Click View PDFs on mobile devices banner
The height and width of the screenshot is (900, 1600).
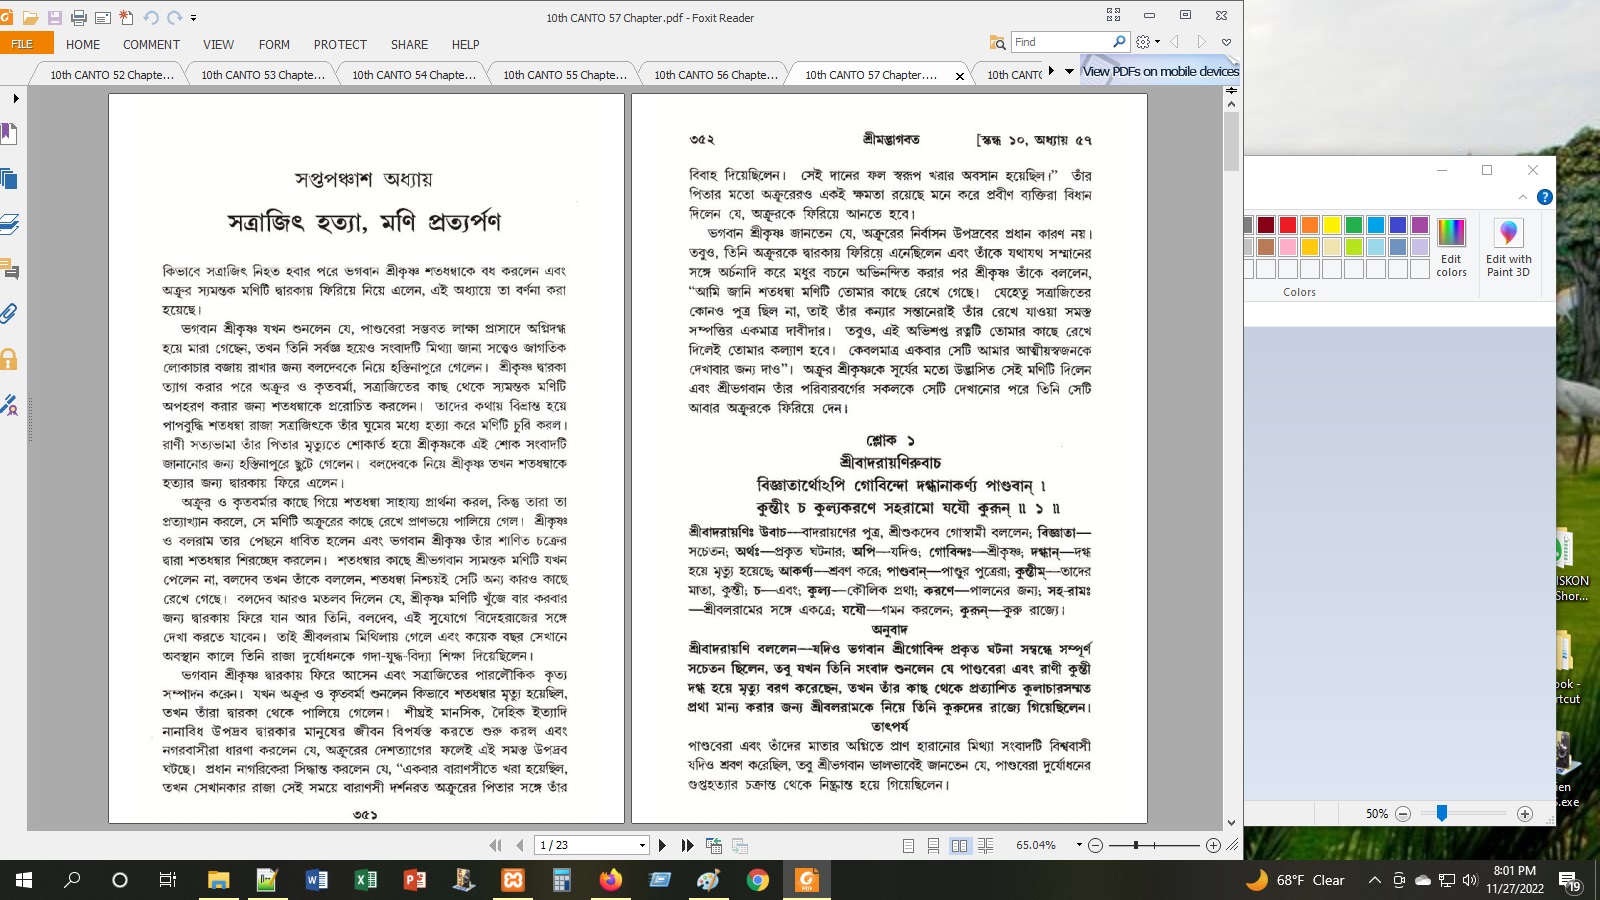click(1161, 71)
